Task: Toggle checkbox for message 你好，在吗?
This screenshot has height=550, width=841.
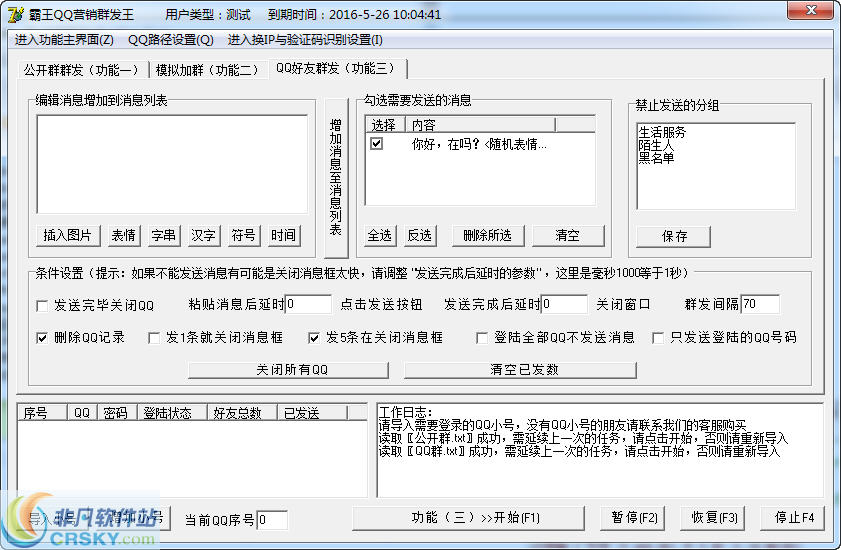Action: [377, 144]
